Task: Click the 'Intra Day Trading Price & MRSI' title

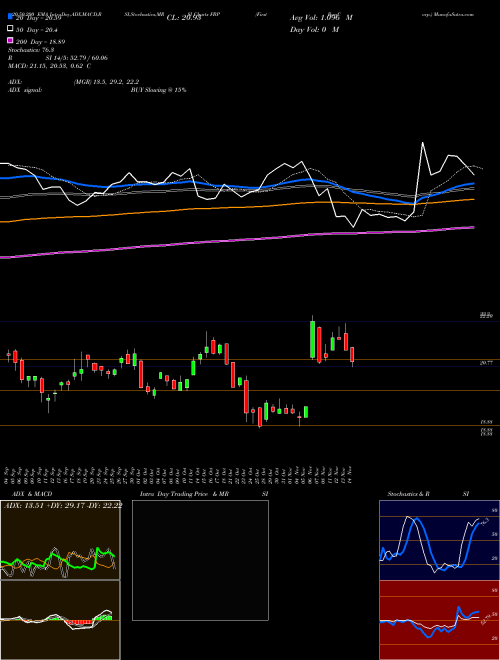Action: tap(204, 494)
